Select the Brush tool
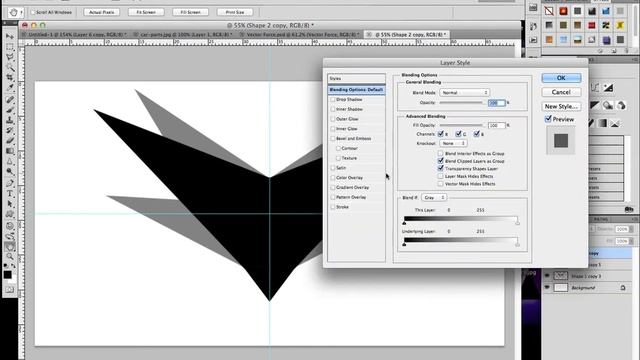 [10, 110]
